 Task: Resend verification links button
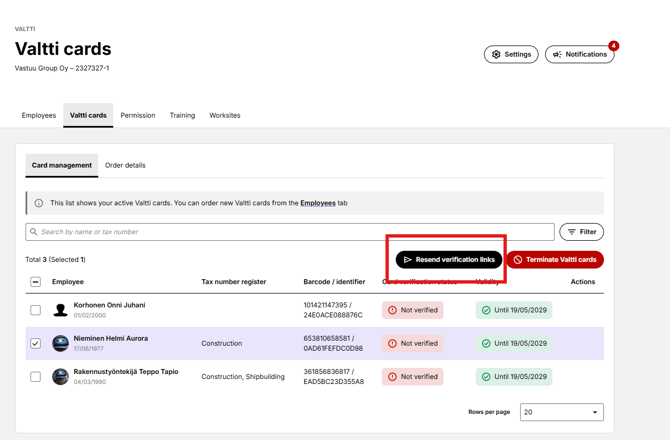click(x=449, y=260)
